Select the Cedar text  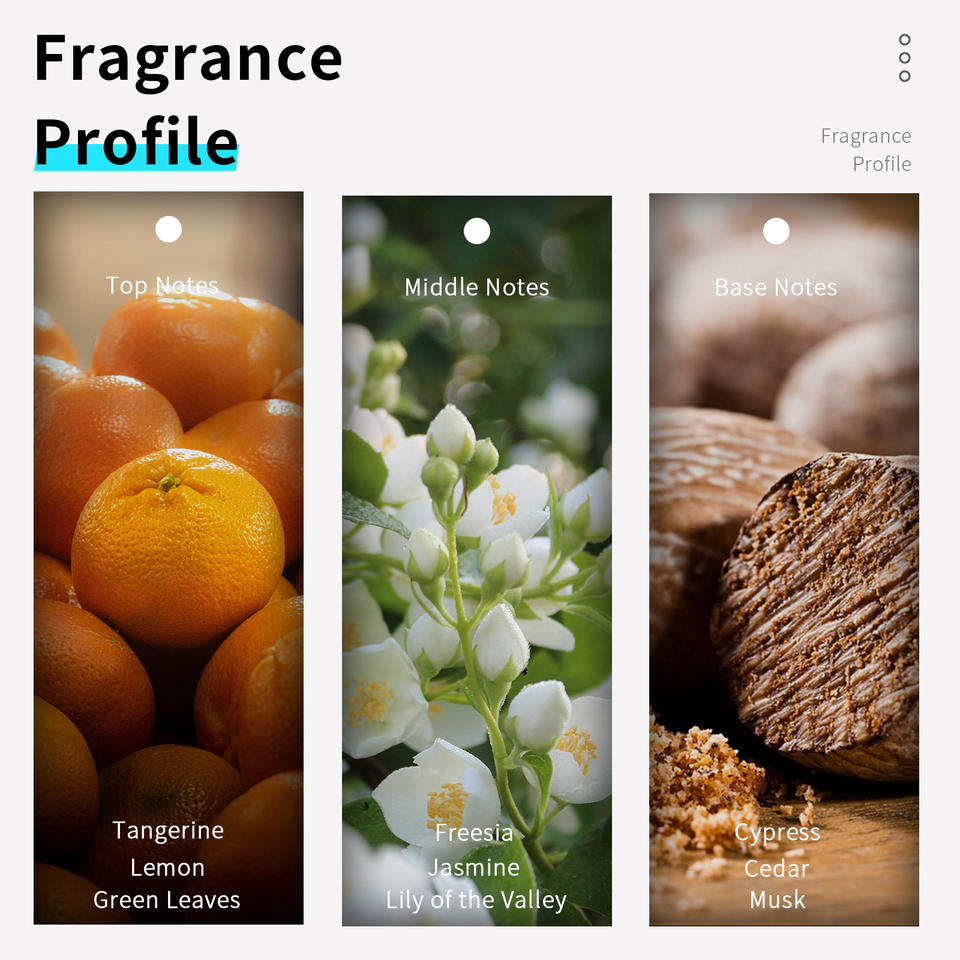[x=777, y=869]
